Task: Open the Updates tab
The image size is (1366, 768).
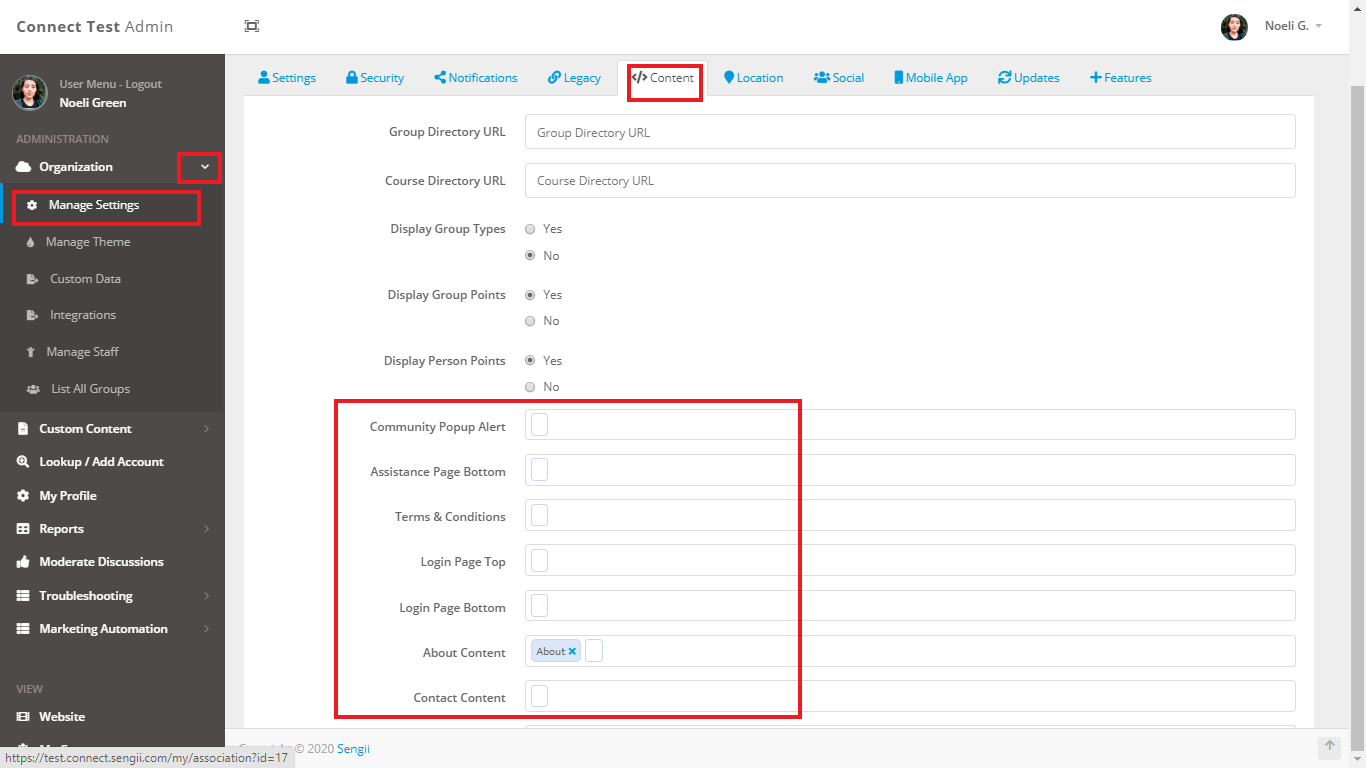Action: 1029,78
